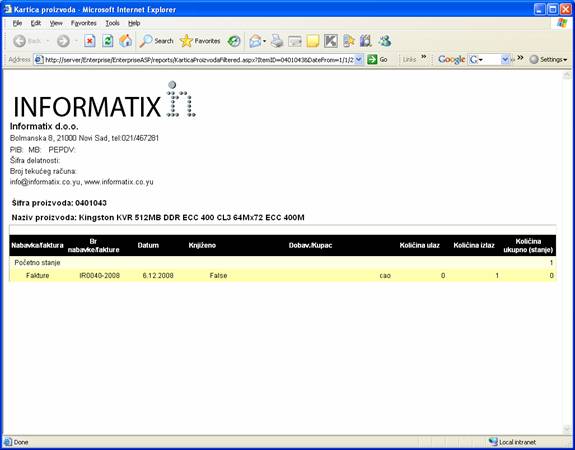Open the Google search box dropdown
Image resolution: width=575 pixels, height=450 pixels.
[505, 59]
